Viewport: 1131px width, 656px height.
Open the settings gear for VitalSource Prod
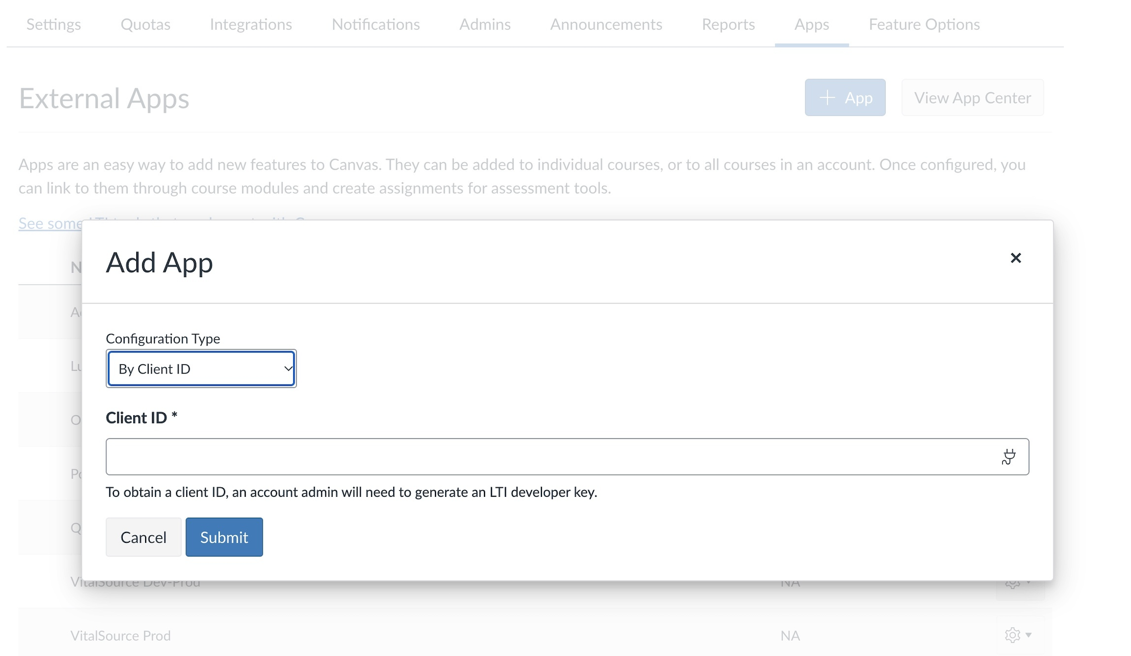pos(1012,635)
